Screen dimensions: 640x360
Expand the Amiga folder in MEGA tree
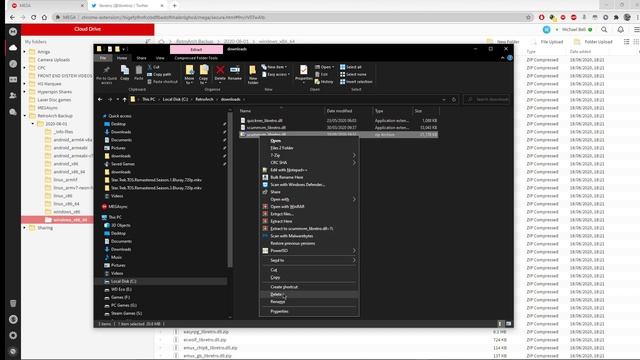(24, 52)
